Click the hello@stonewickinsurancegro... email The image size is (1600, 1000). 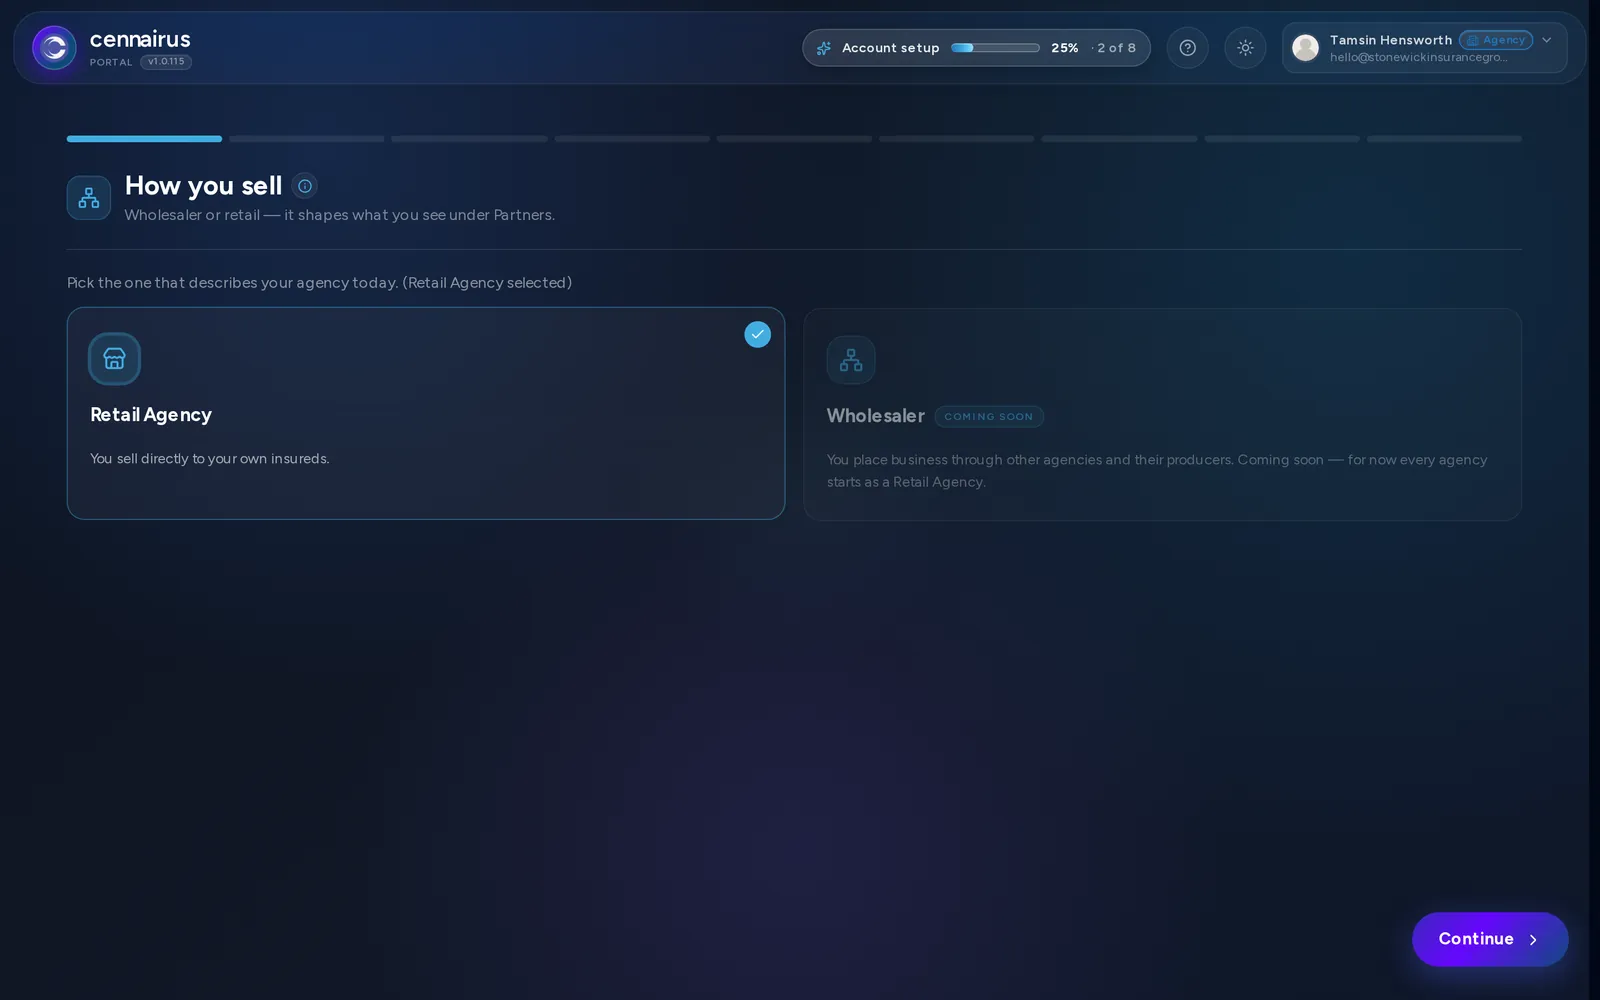[1418, 58]
